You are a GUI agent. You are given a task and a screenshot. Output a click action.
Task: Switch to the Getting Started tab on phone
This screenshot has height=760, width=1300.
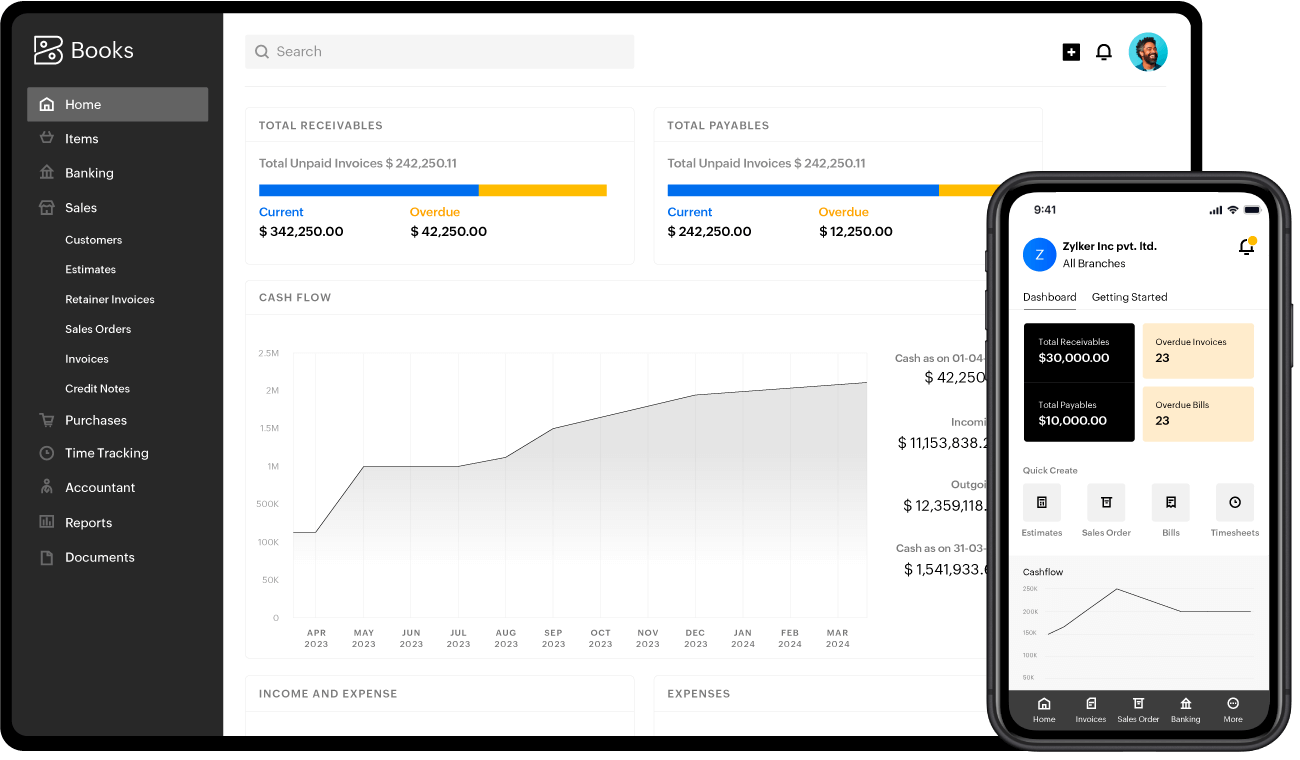[x=1129, y=297]
